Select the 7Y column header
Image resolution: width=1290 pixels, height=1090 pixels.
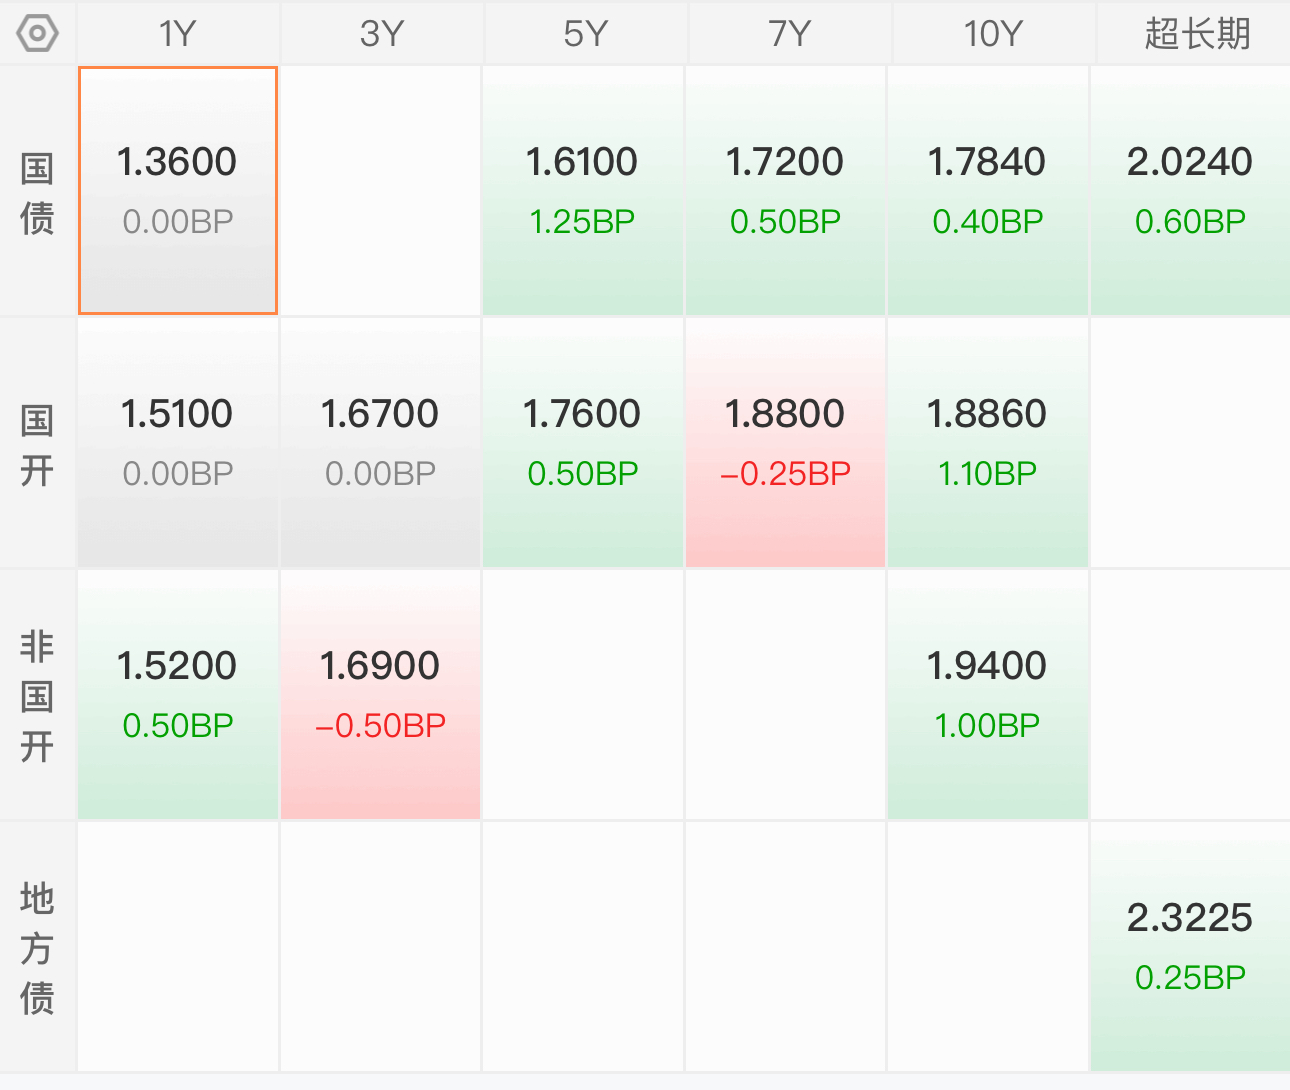pyautogui.click(x=787, y=34)
